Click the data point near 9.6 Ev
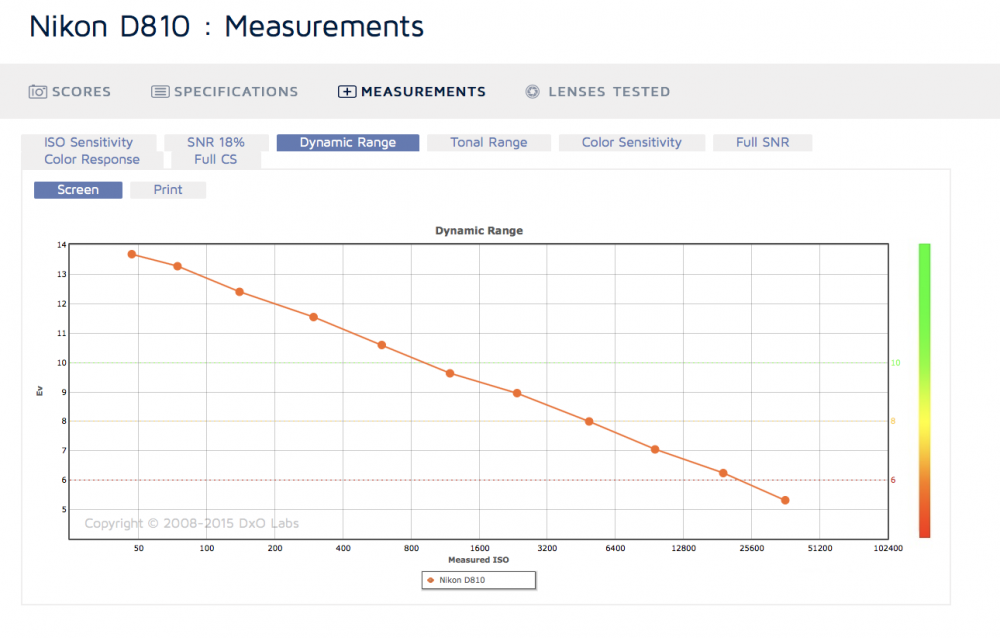This screenshot has width=1000, height=638. point(450,373)
